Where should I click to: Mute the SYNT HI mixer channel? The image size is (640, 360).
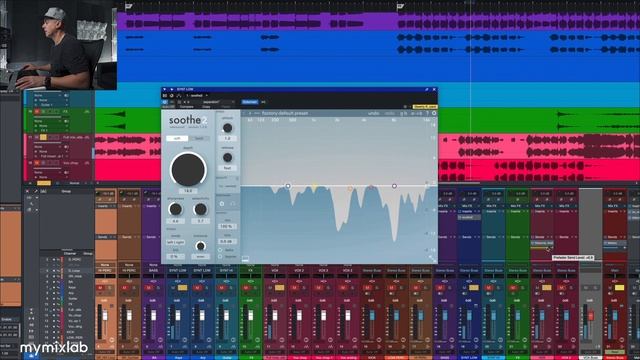(x=222, y=288)
